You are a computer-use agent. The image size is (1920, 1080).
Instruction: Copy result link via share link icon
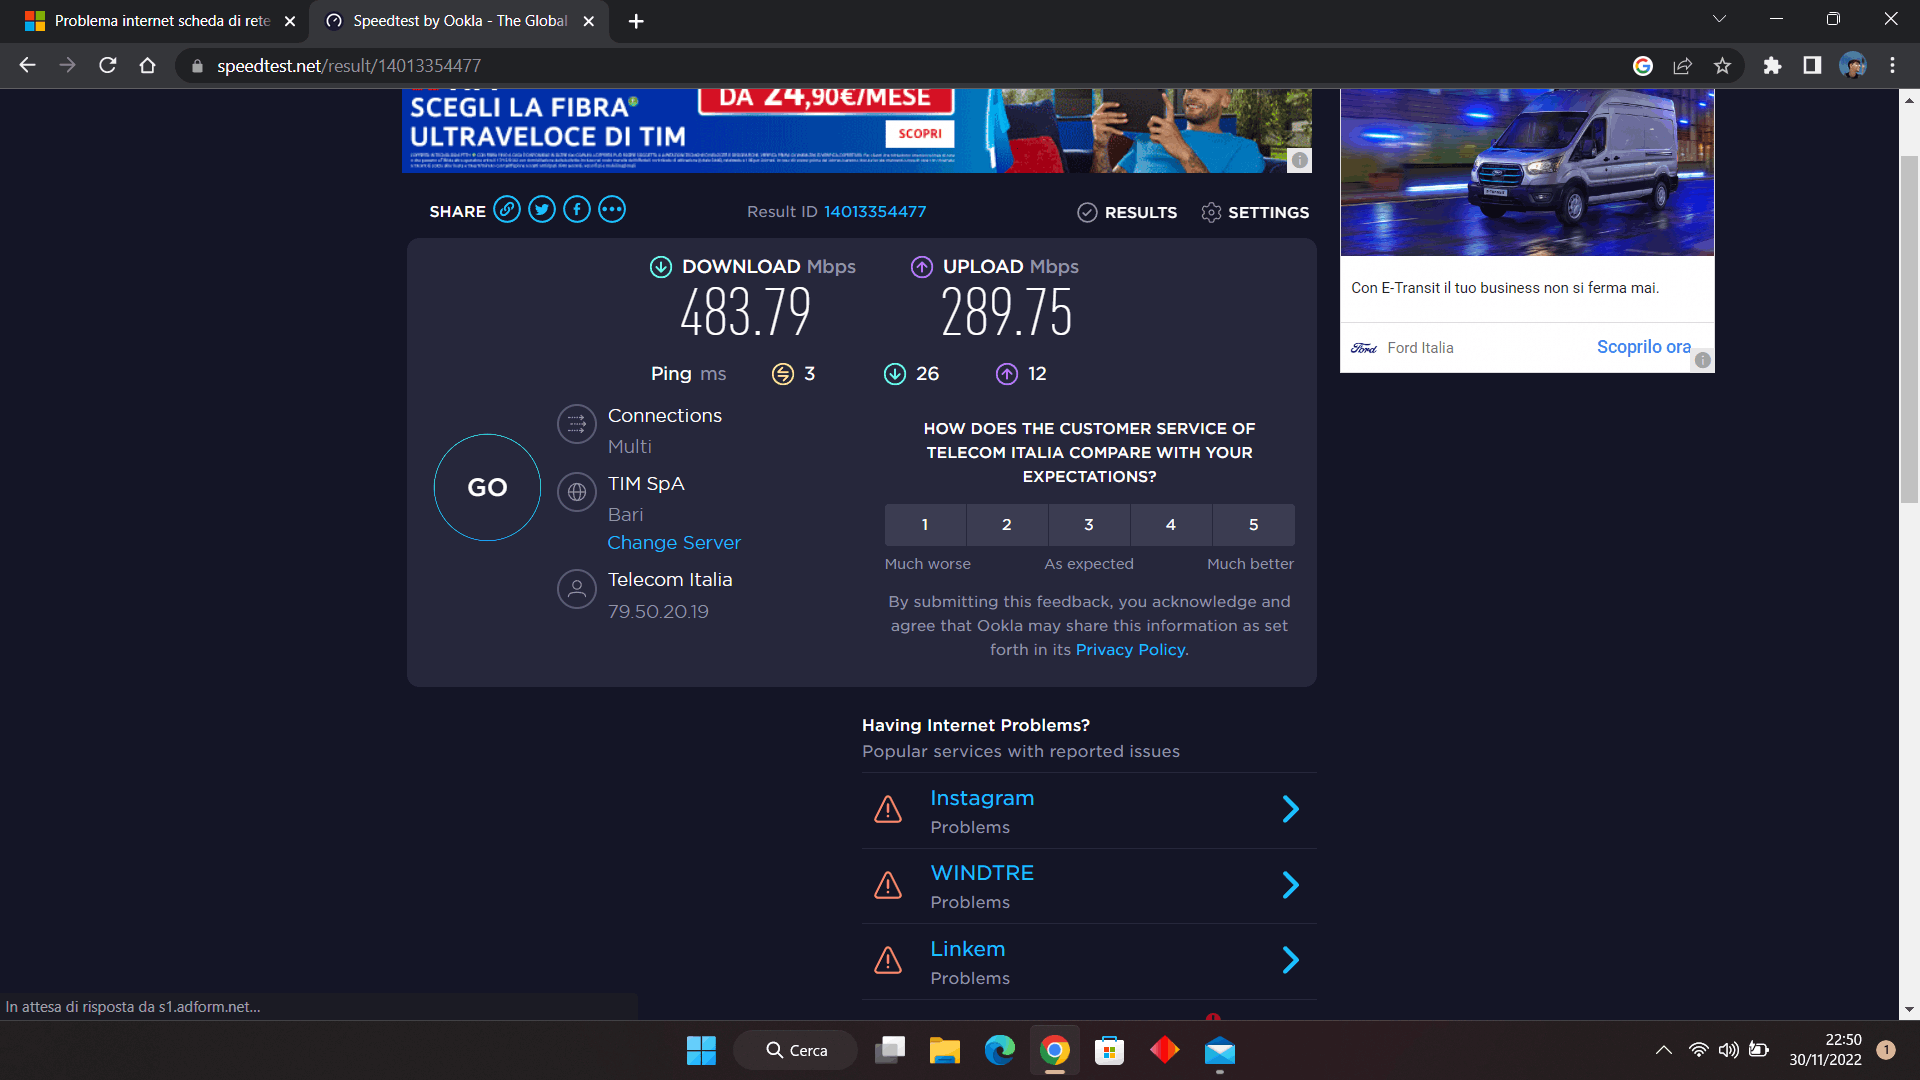tap(507, 210)
